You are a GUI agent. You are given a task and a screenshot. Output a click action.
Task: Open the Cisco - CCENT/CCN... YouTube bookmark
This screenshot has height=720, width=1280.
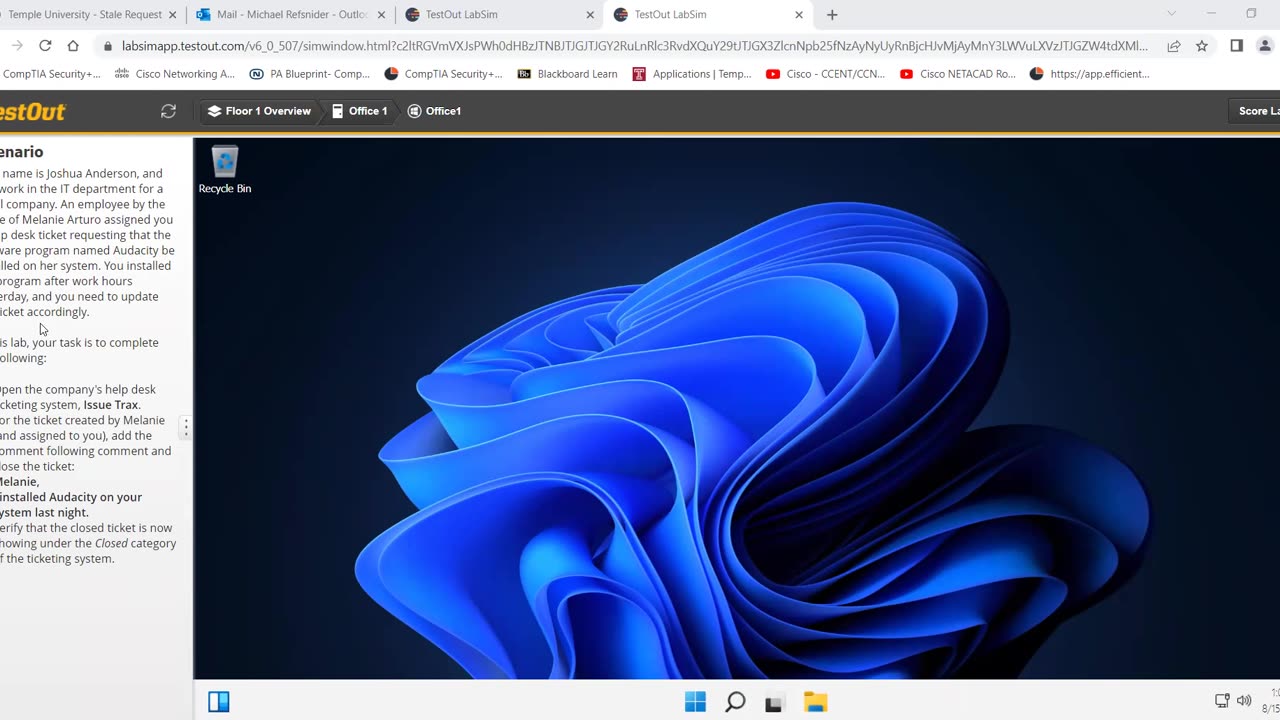click(826, 74)
